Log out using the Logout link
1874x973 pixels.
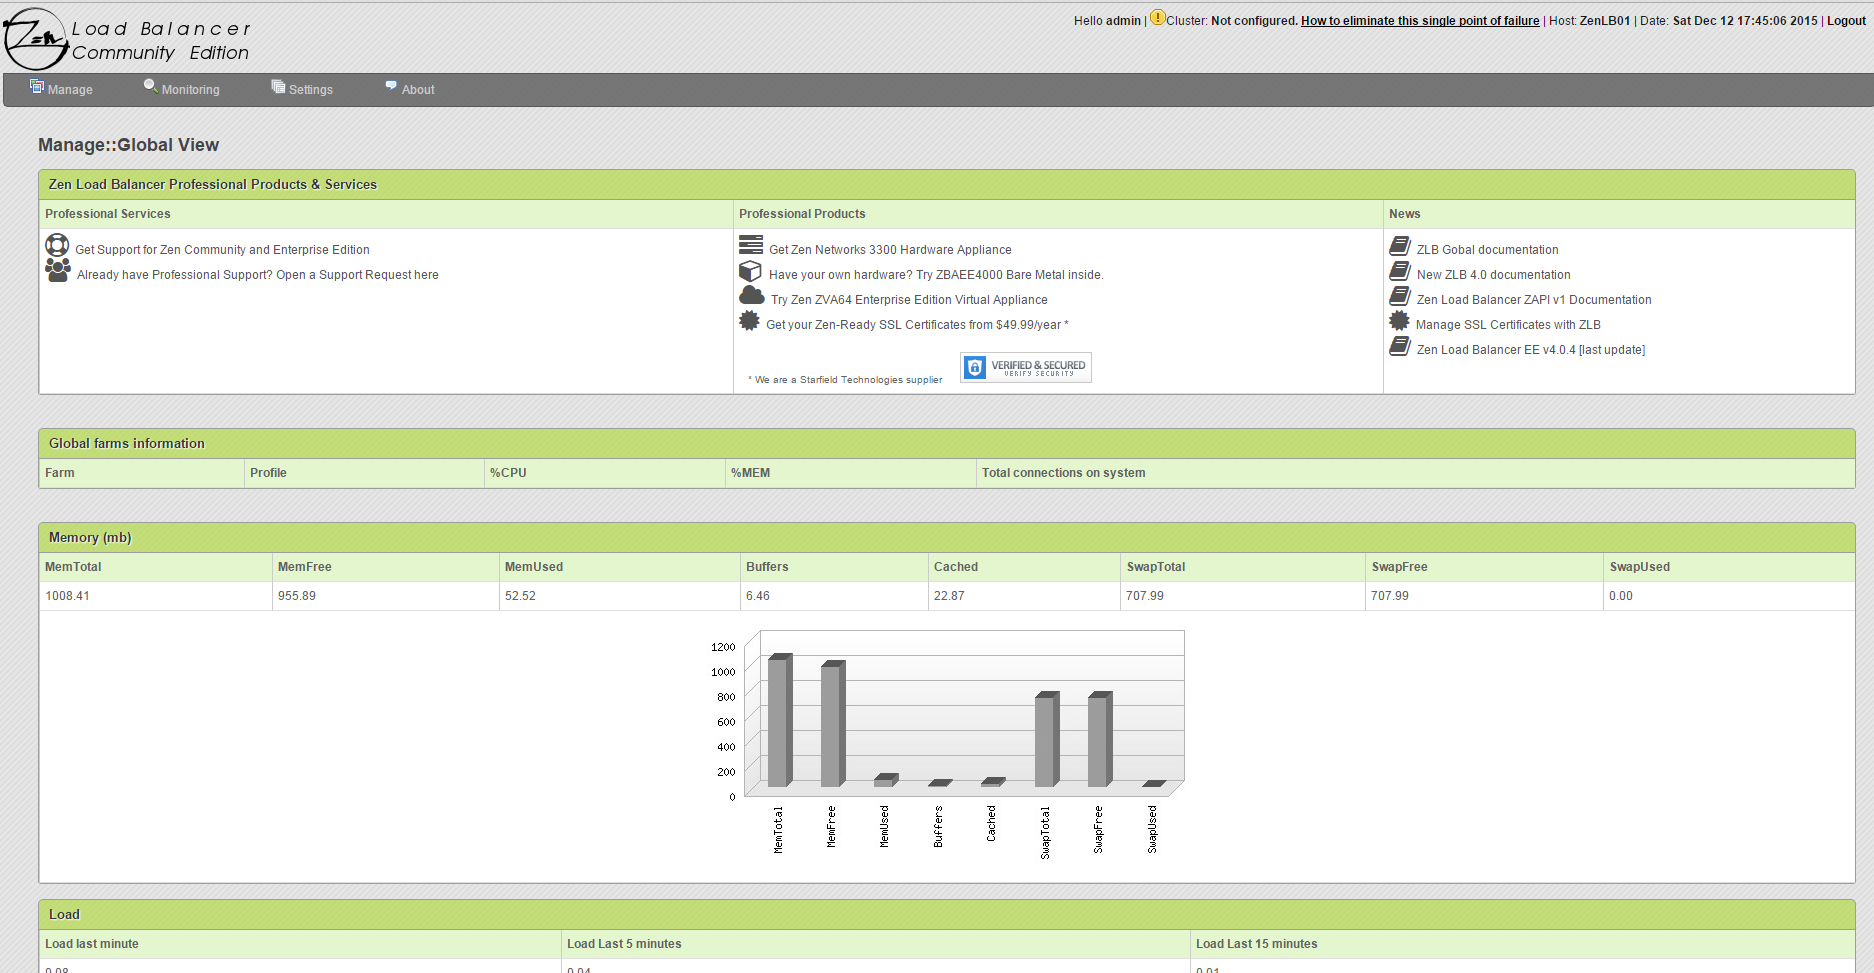[x=1846, y=21]
